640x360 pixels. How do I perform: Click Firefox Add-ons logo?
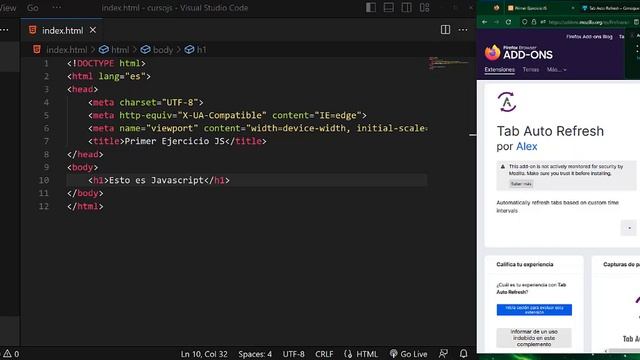tap(518, 53)
